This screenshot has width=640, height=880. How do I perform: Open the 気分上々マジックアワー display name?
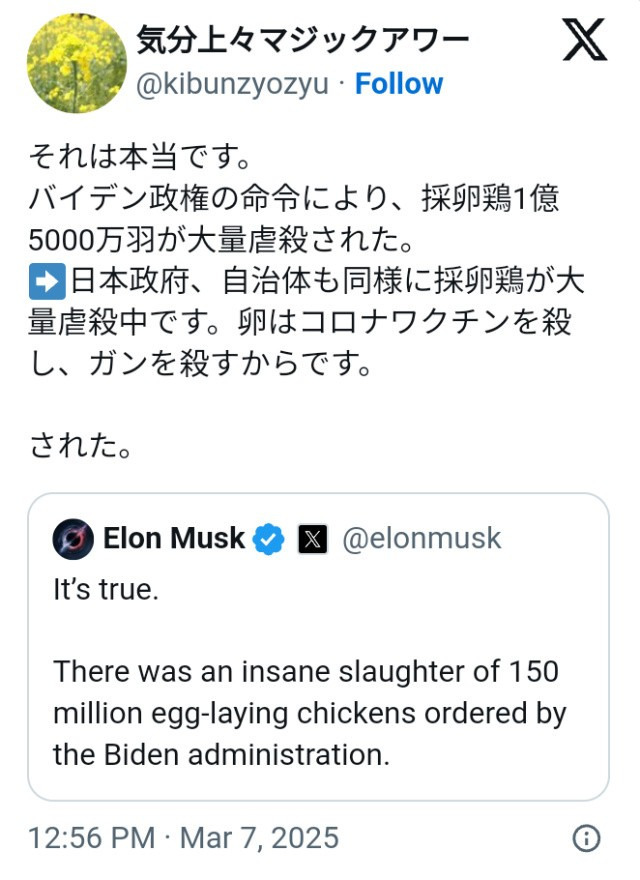(303, 40)
